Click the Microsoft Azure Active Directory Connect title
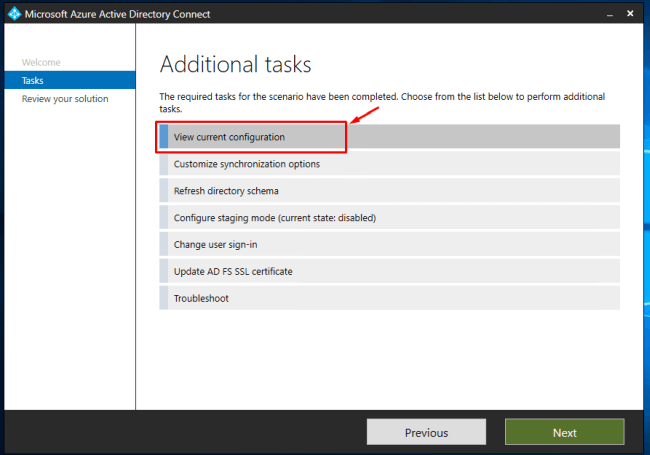 click(x=117, y=14)
